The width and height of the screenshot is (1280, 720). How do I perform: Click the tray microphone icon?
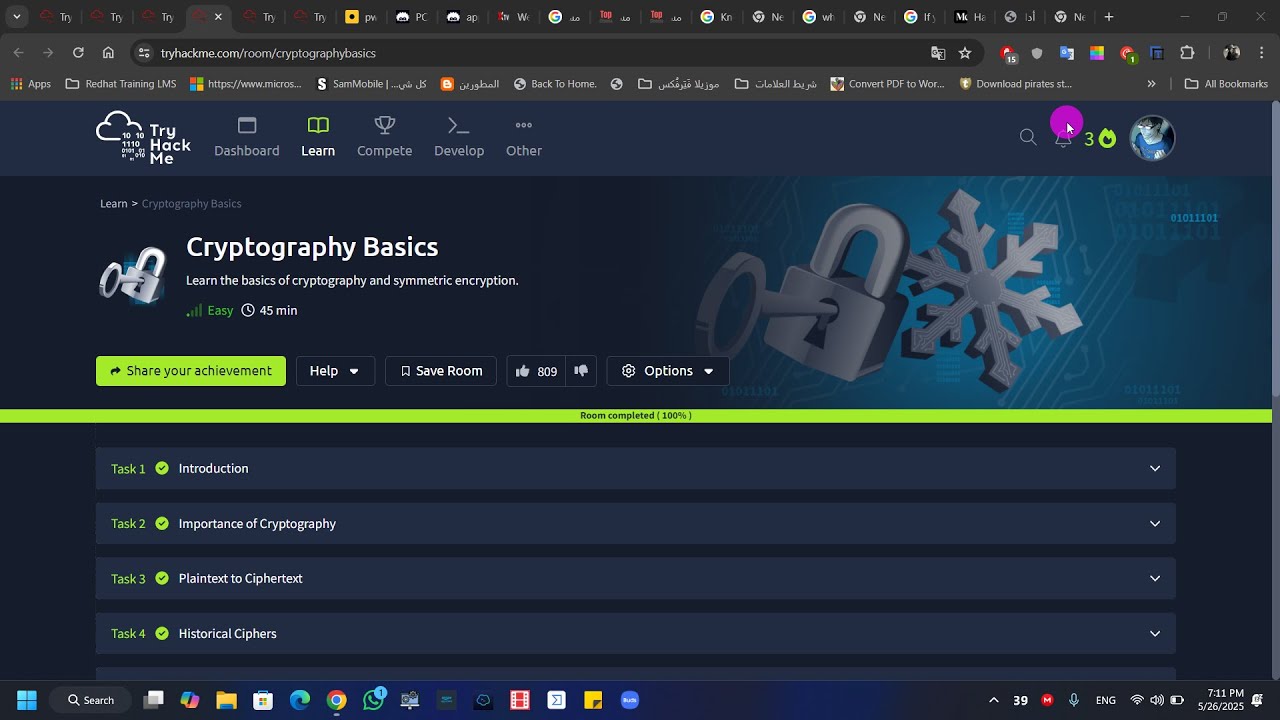click(x=1074, y=700)
